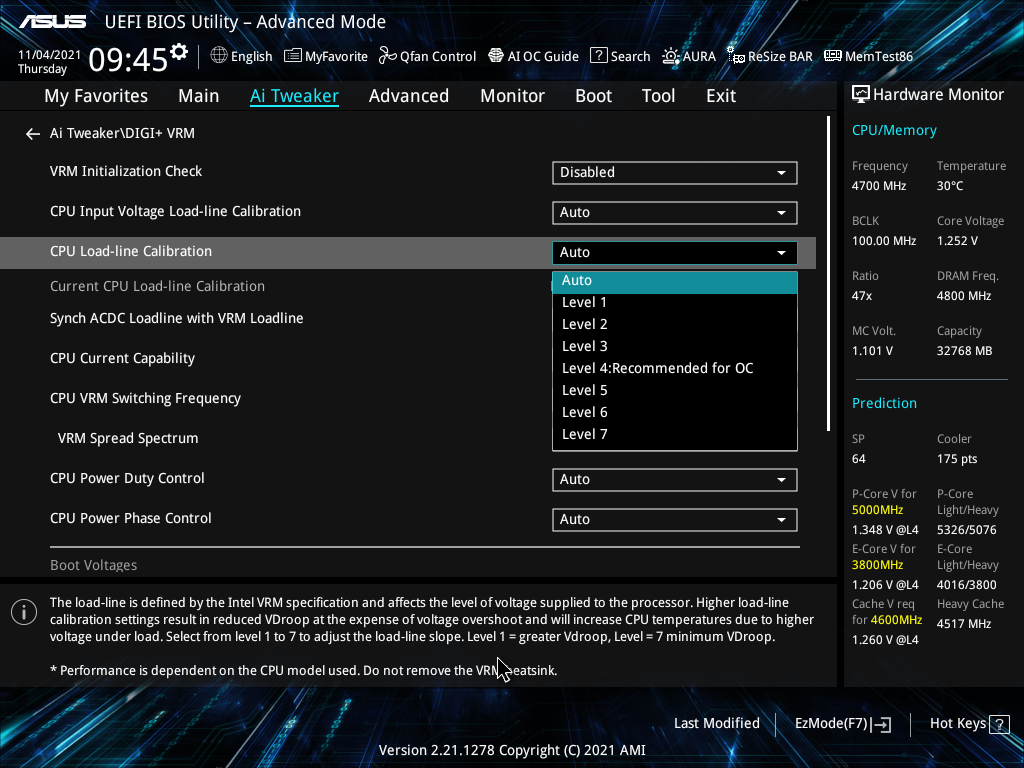Click Last Modified
Image resolution: width=1024 pixels, height=768 pixels.
[x=716, y=724]
